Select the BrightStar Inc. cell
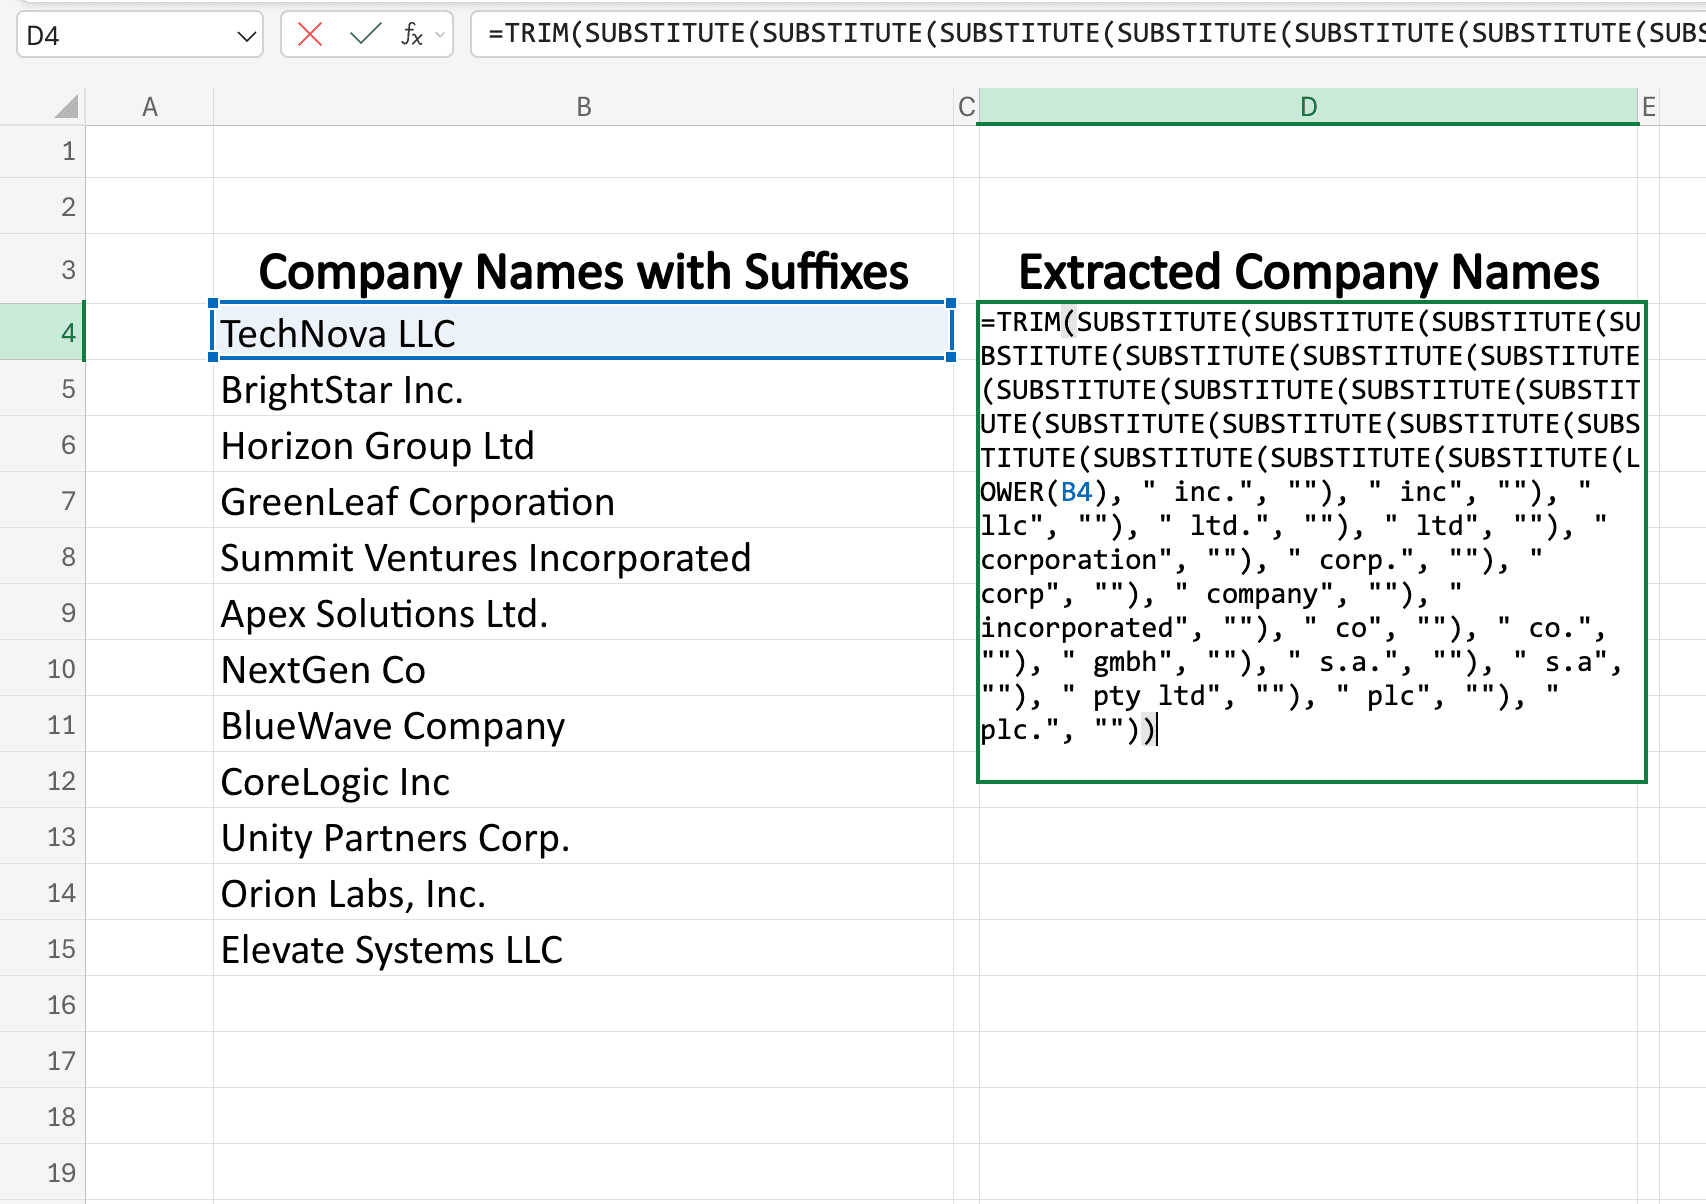 (x=582, y=389)
